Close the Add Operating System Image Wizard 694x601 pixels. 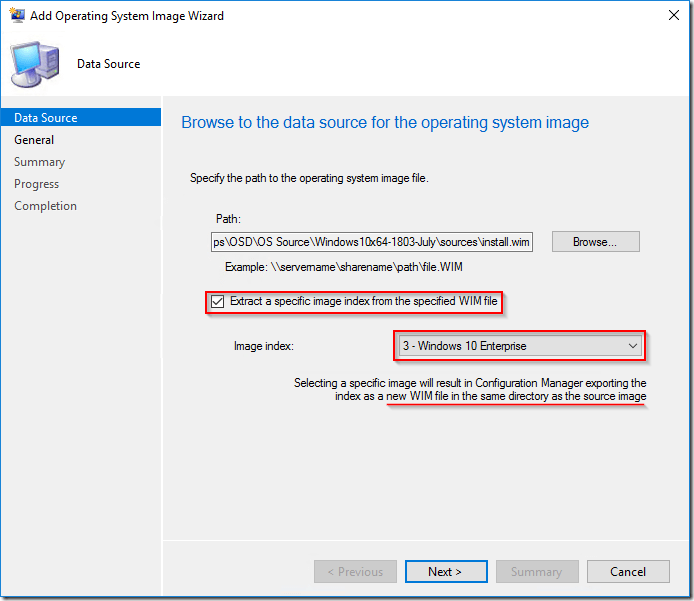[x=670, y=16]
